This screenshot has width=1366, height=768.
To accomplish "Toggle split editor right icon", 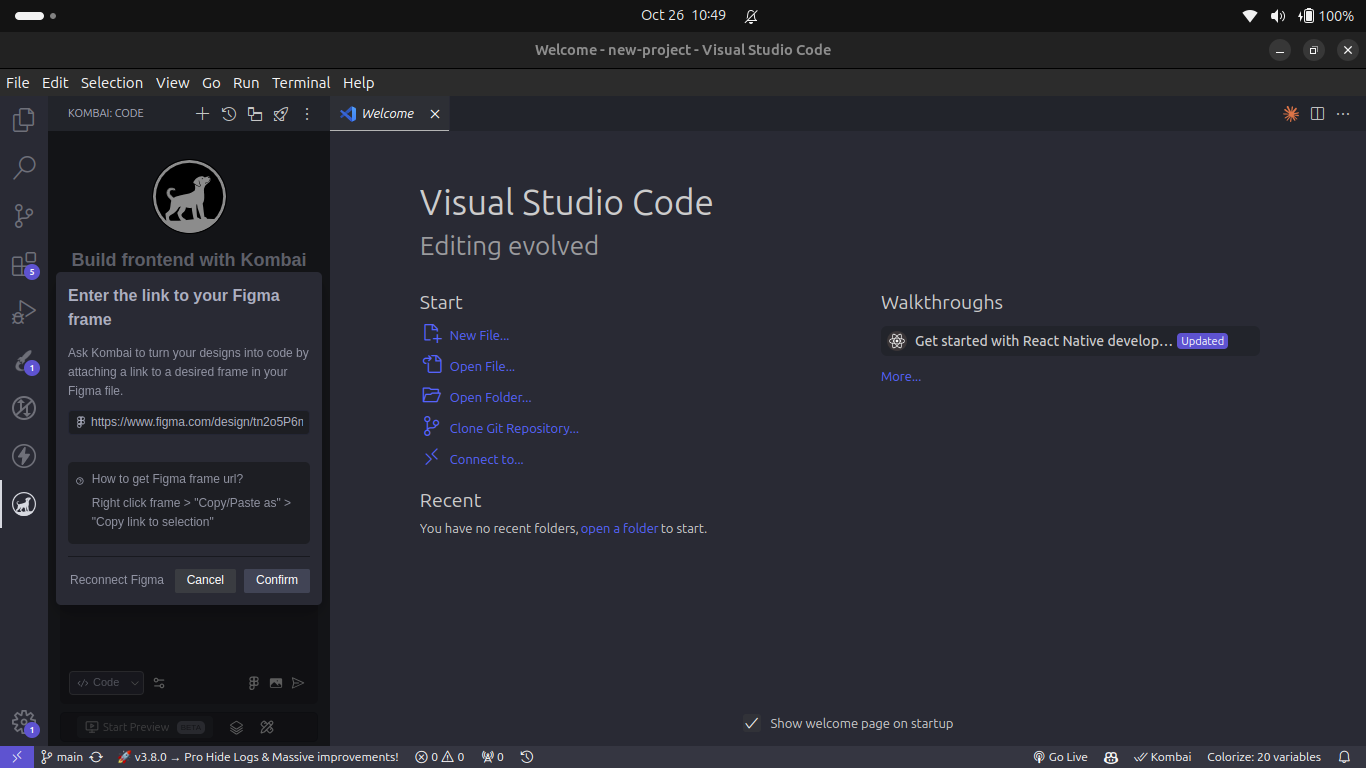I will tap(1317, 114).
